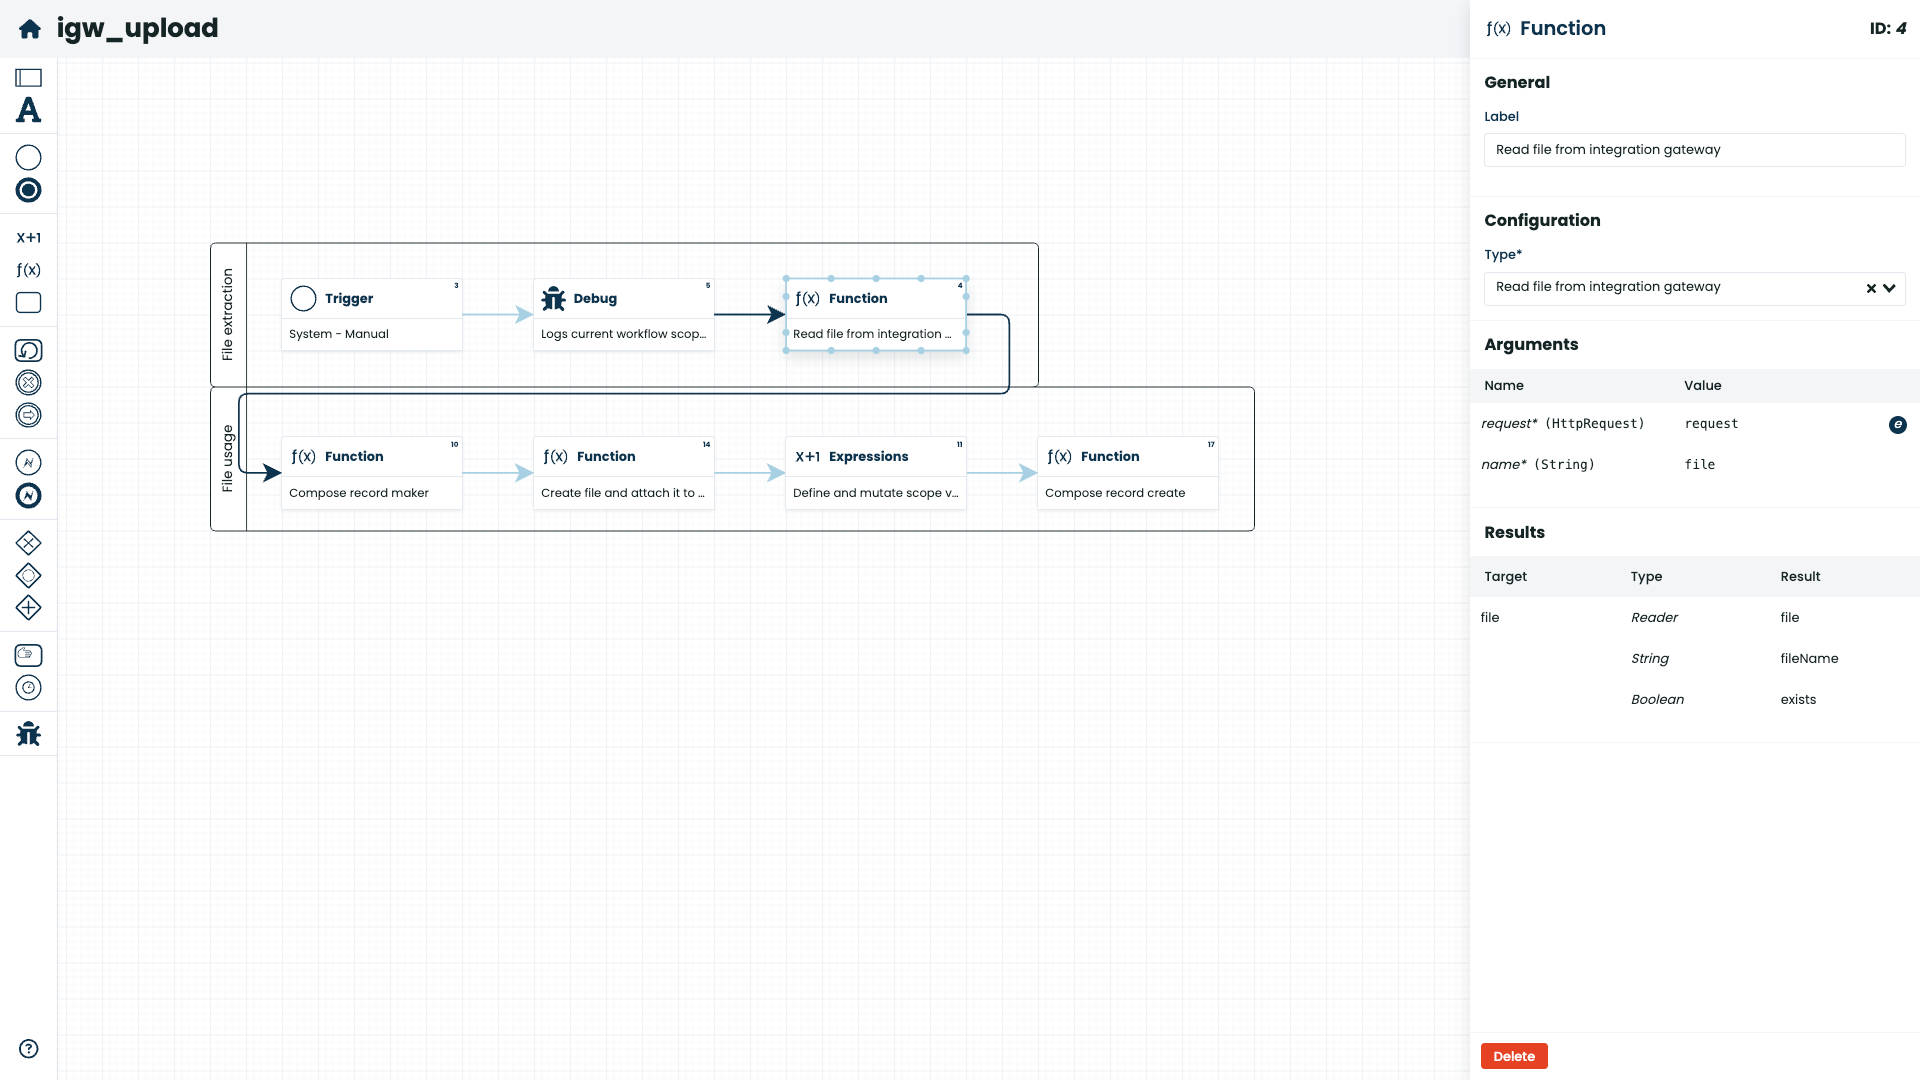This screenshot has width=1920, height=1080.
Task: Open the Type dropdown chevron
Action: pos(1889,288)
